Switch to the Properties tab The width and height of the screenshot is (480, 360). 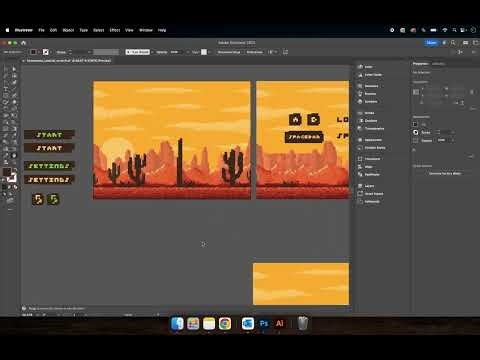point(420,63)
